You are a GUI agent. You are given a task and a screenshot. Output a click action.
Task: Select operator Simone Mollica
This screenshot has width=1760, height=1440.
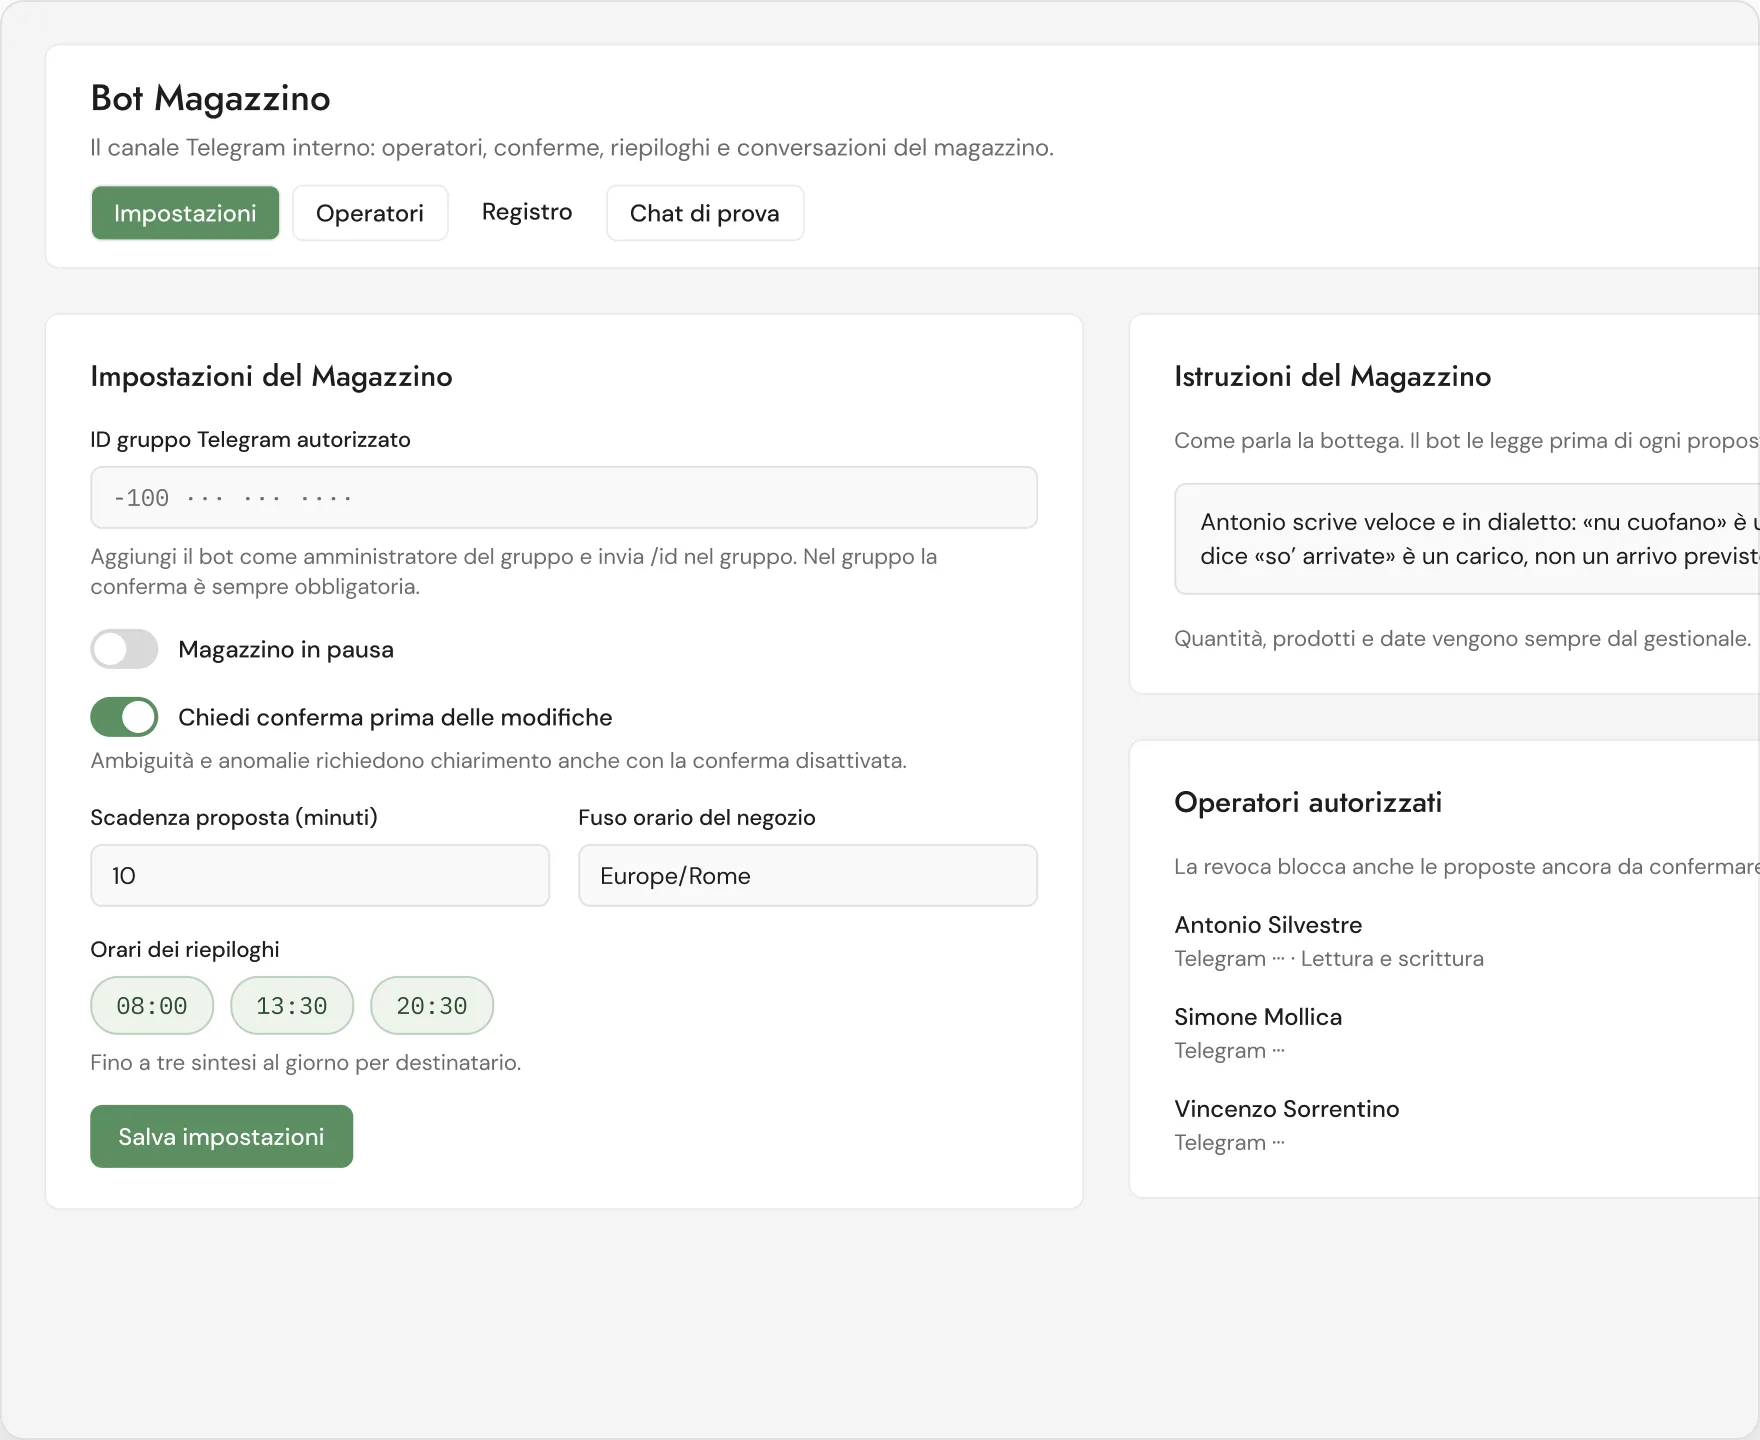pyautogui.click(x=1258, y=1017)
